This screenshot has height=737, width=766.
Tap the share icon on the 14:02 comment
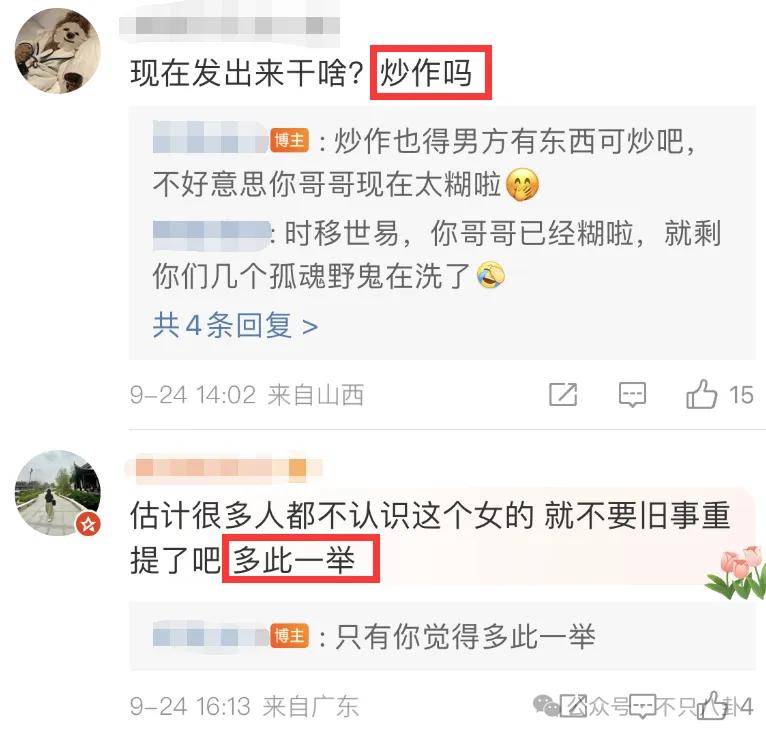click(563, 395)
